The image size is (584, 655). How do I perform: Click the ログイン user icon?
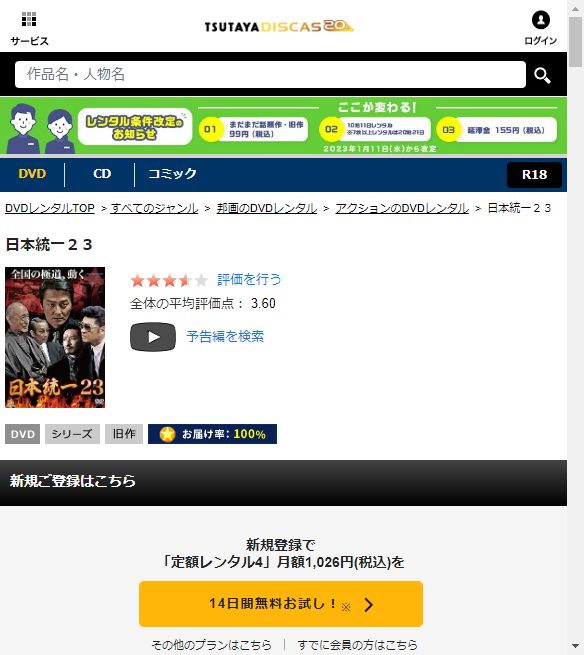[x=541, y=20]
